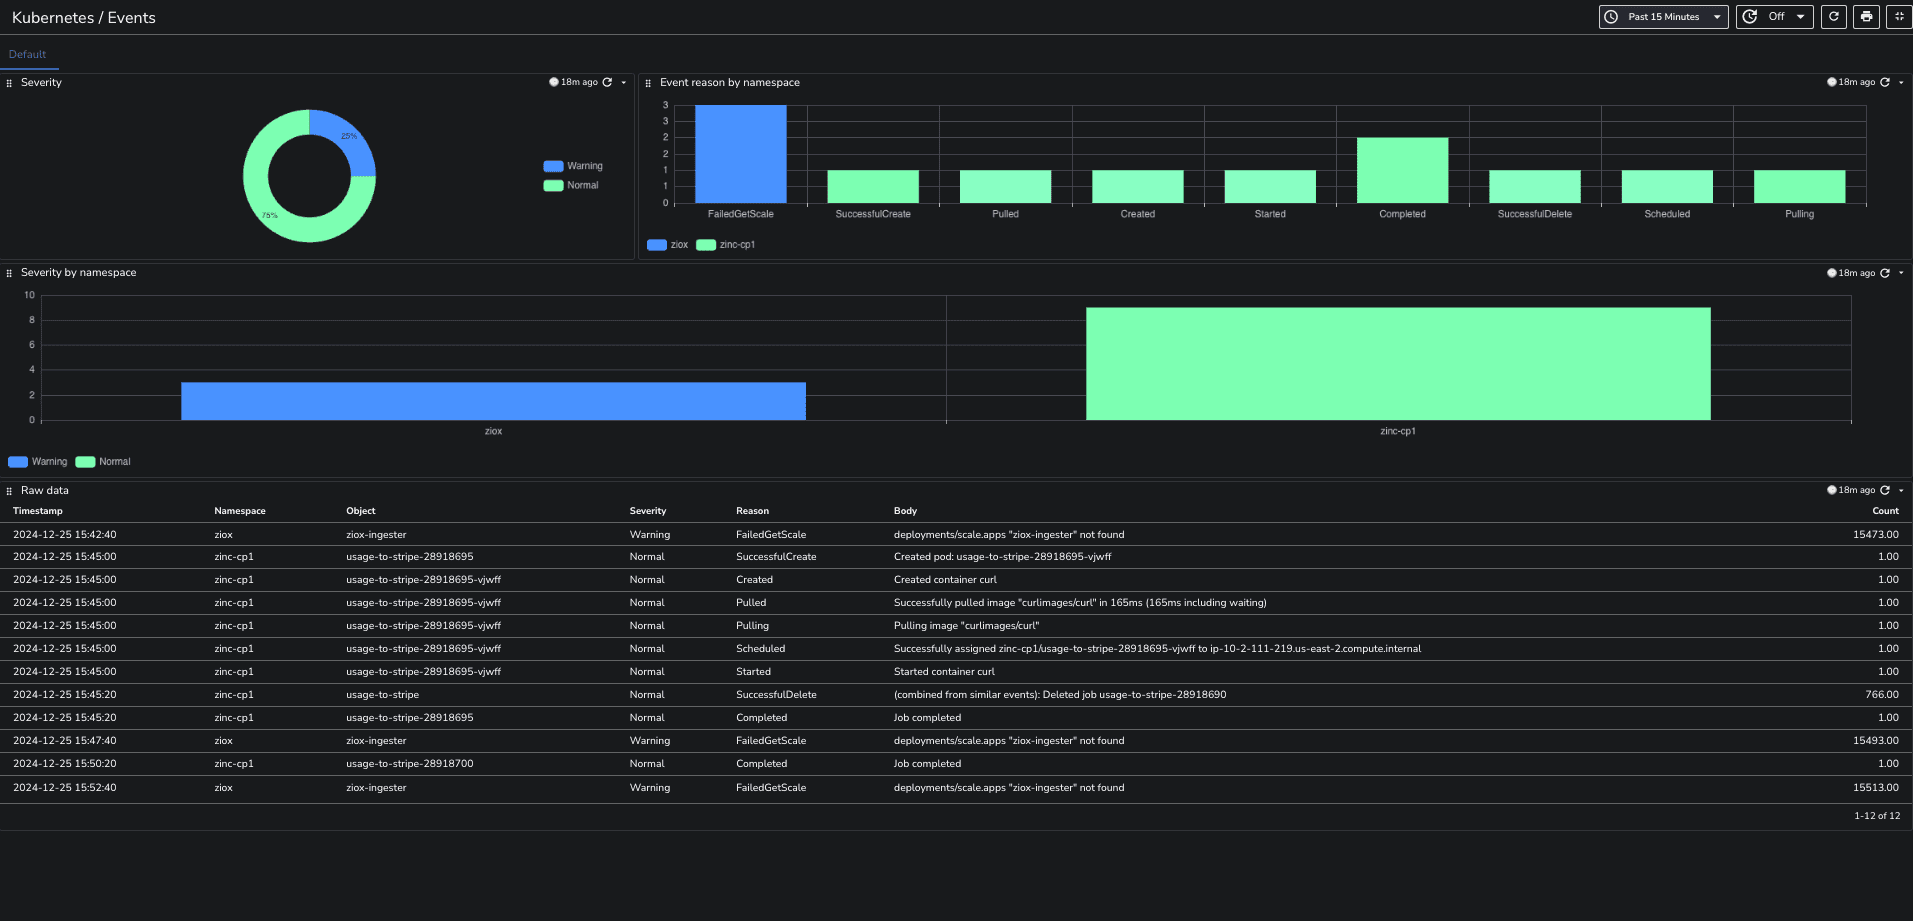The height and width of the screenshot is (921, 1913).
Task: Click the print dashboard icon
Action: coord(1866,17)
